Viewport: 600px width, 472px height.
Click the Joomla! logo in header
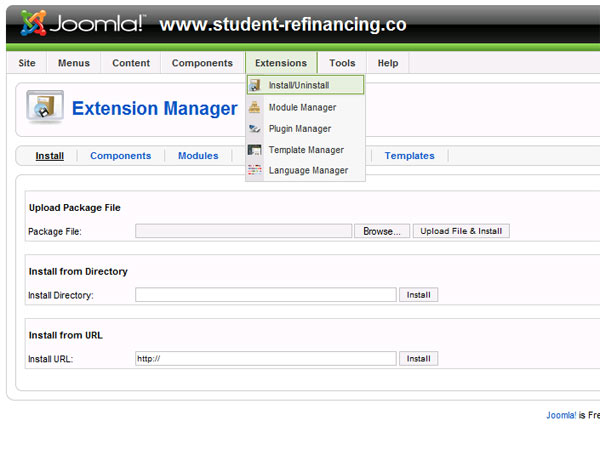tap(83, 23)
